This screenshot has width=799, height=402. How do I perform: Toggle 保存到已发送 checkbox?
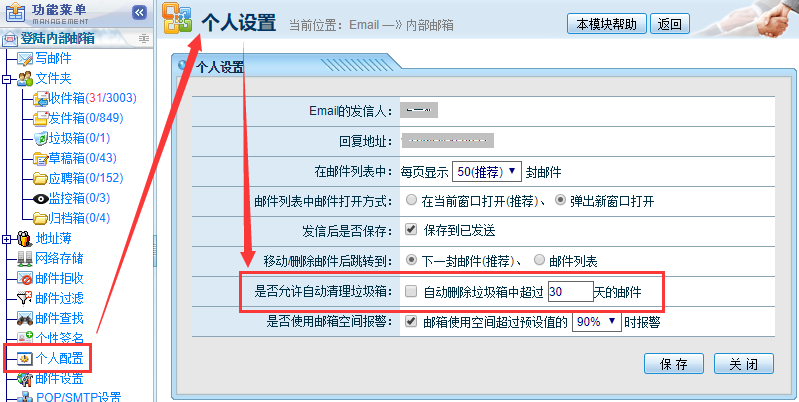click(x=411, y=230)
